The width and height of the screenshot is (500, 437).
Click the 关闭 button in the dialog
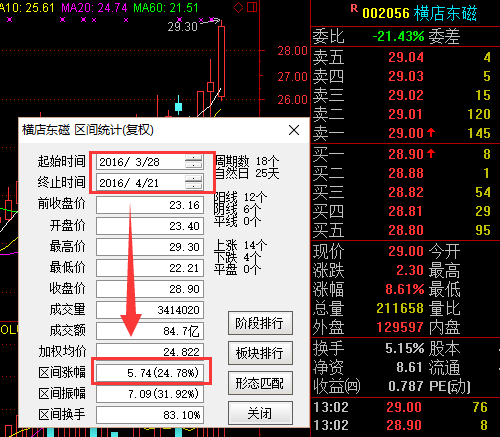coord(260,413)
